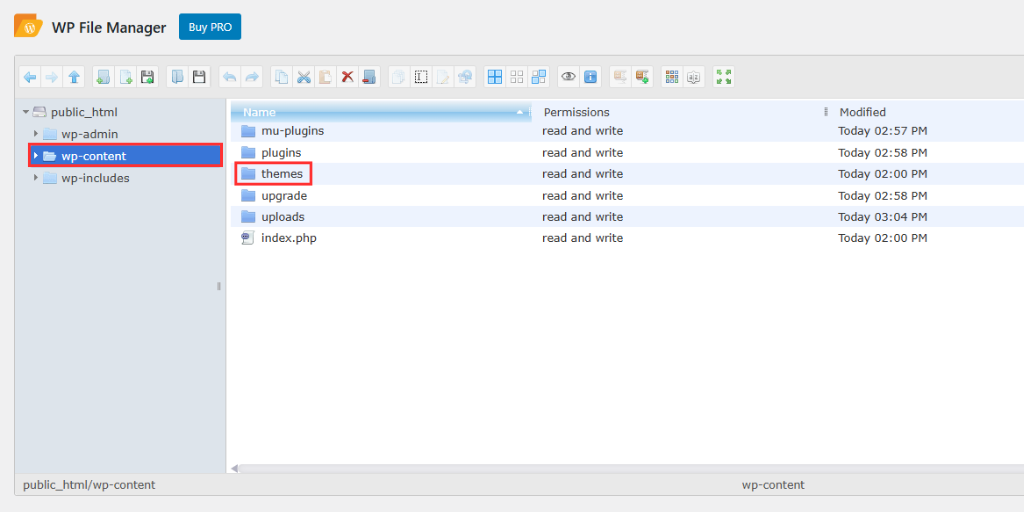Select the mu-plugins folder row
This screenshot has height=512, width=1024.
(x=627, y=131)
